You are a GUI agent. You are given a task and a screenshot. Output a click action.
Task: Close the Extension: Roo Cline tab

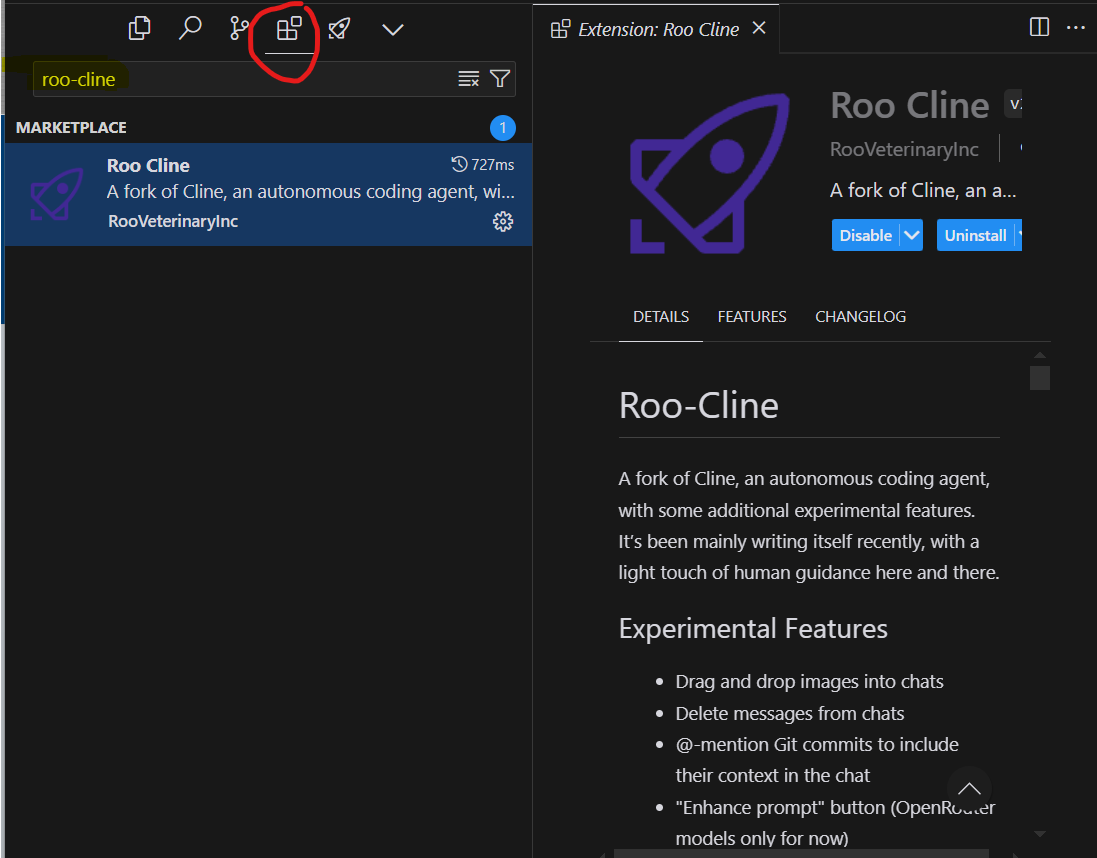(759, 28)
